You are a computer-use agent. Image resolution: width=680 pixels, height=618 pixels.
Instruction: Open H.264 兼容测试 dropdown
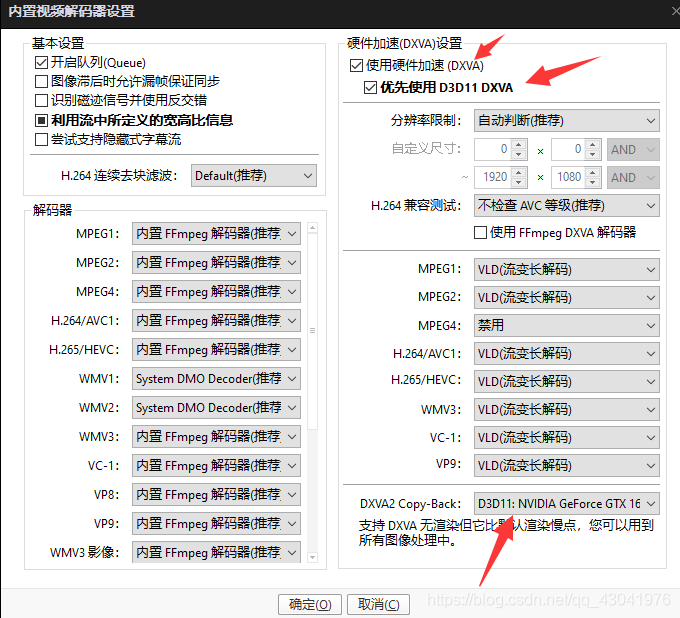pos(567,206)
